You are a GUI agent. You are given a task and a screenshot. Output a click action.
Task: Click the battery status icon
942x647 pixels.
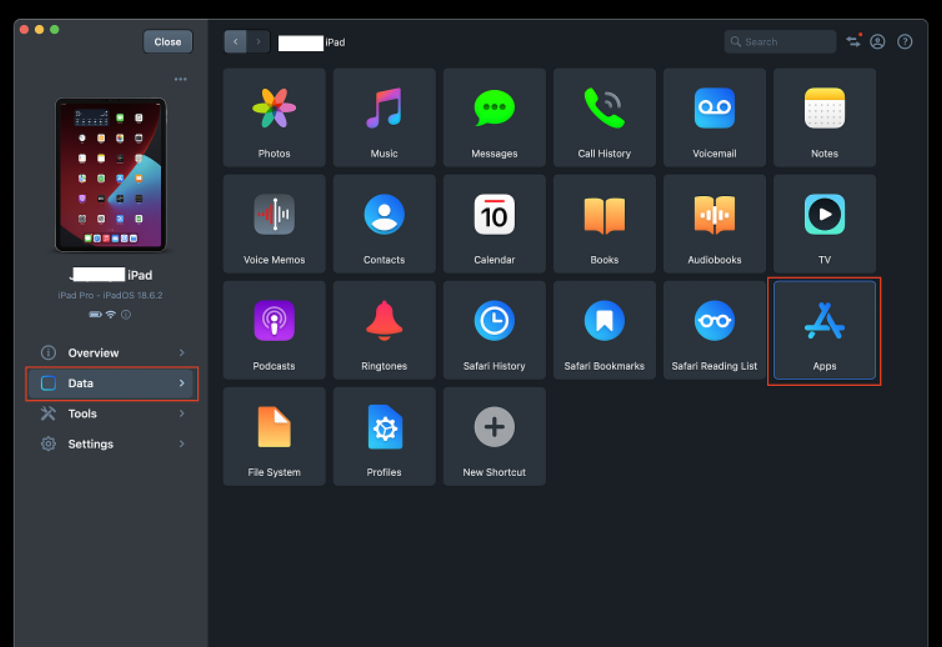[x=95, y=314]
